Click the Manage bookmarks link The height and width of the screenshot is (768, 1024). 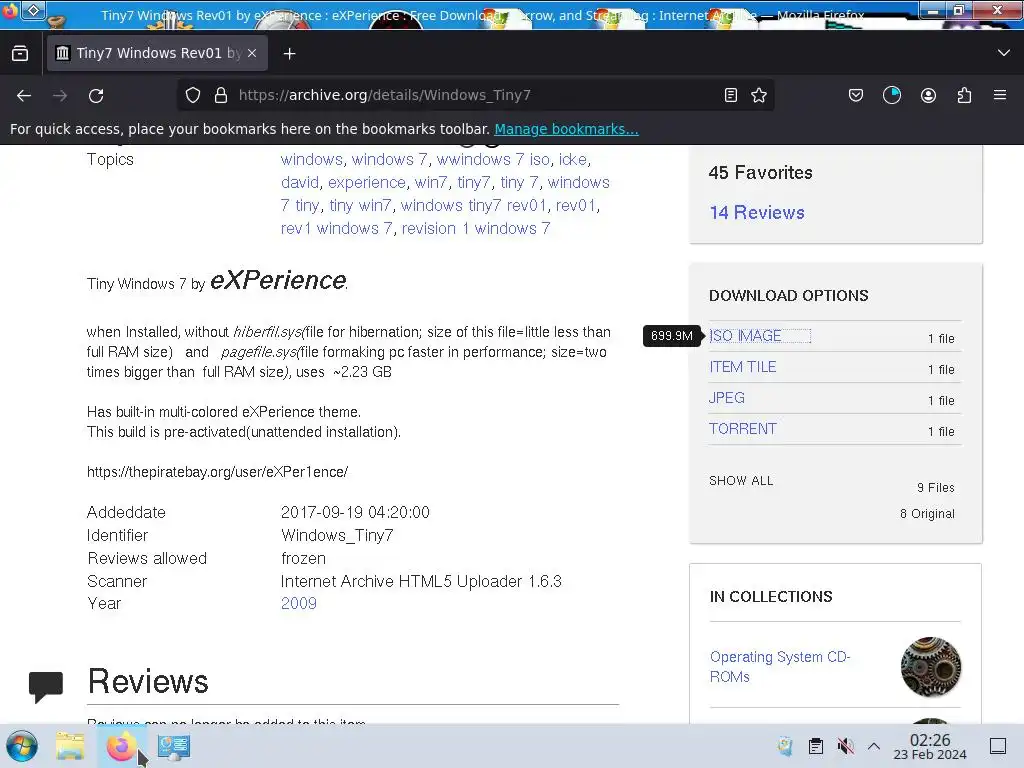pyautogui.click(x=566, y=129)
